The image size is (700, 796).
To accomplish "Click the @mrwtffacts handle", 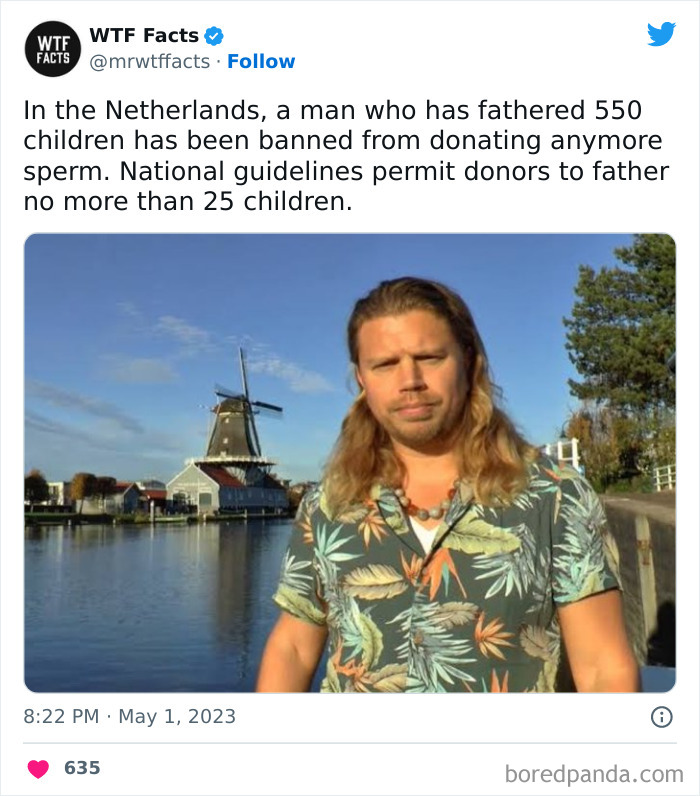I will point(150,61).
